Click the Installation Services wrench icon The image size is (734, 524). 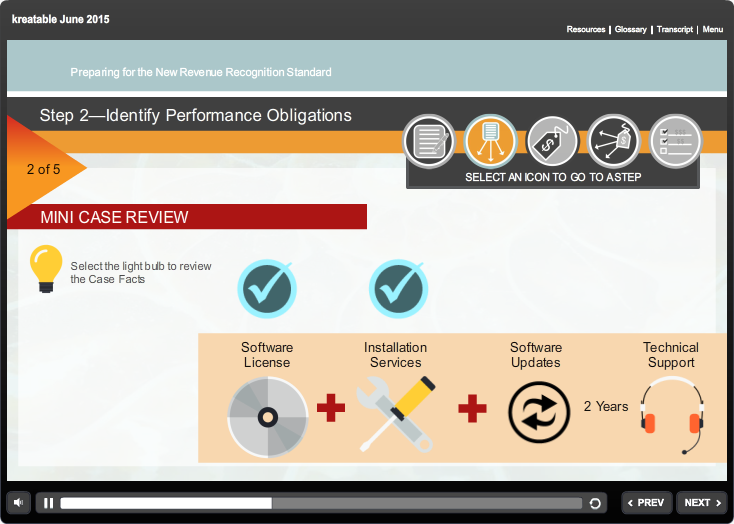[396, 415]
